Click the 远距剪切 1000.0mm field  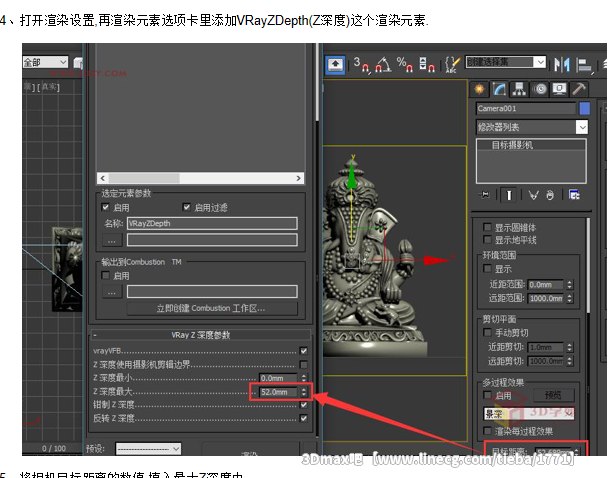pyautogui.click(x=546, y=361)
